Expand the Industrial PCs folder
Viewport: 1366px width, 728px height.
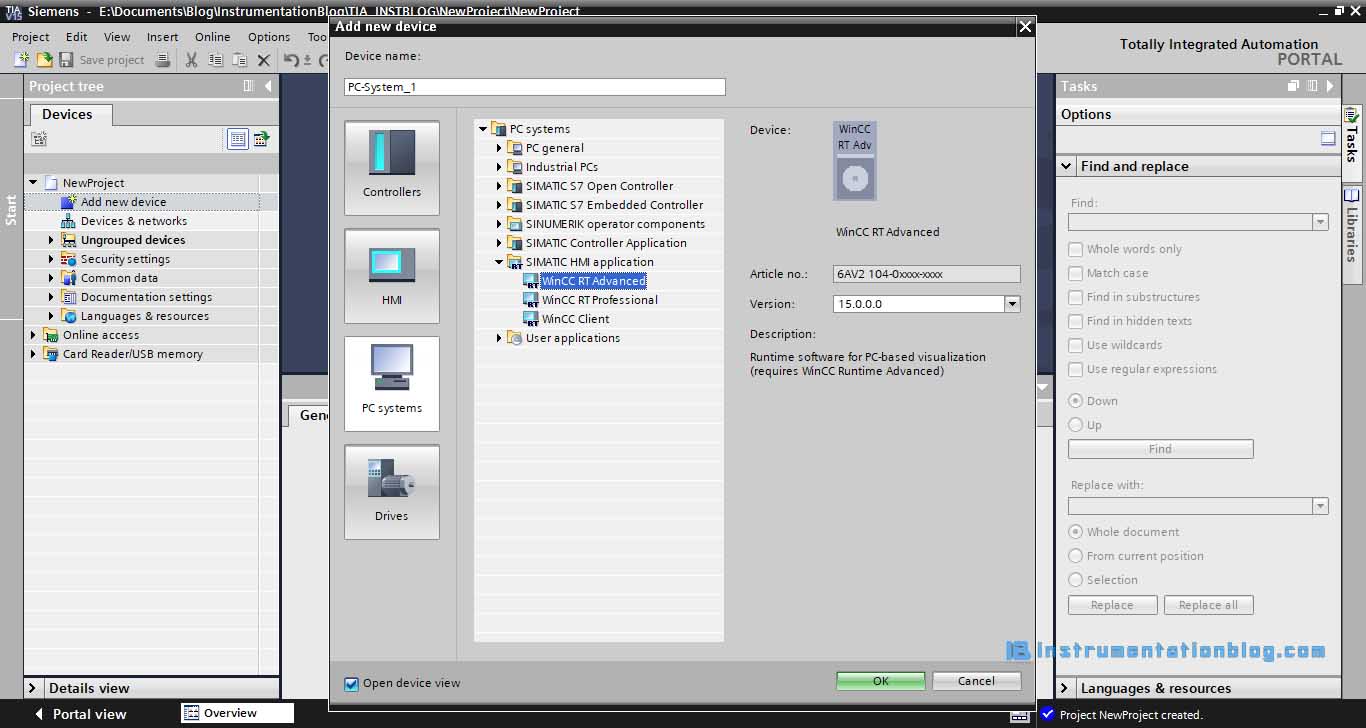[499, 167]
